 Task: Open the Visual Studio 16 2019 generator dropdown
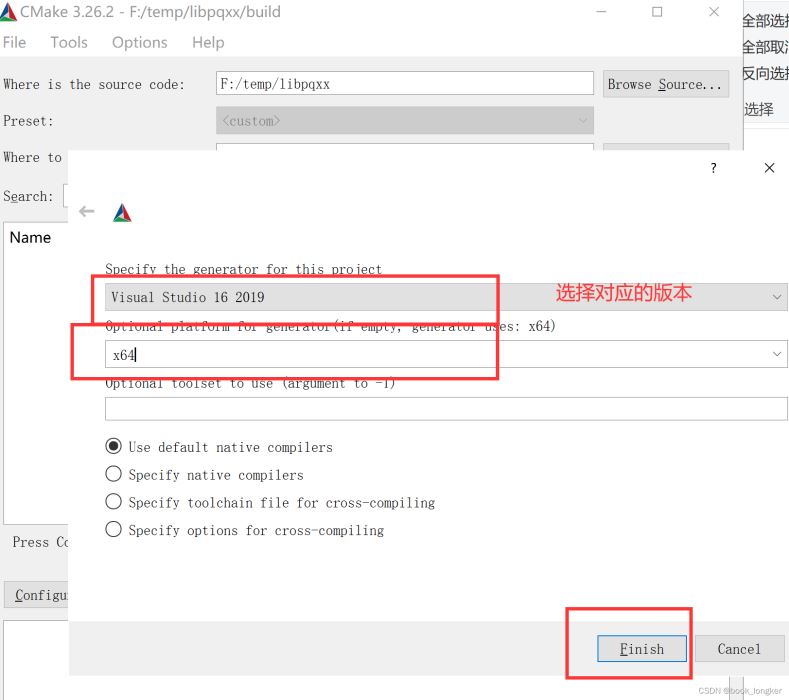coord(446,297)
